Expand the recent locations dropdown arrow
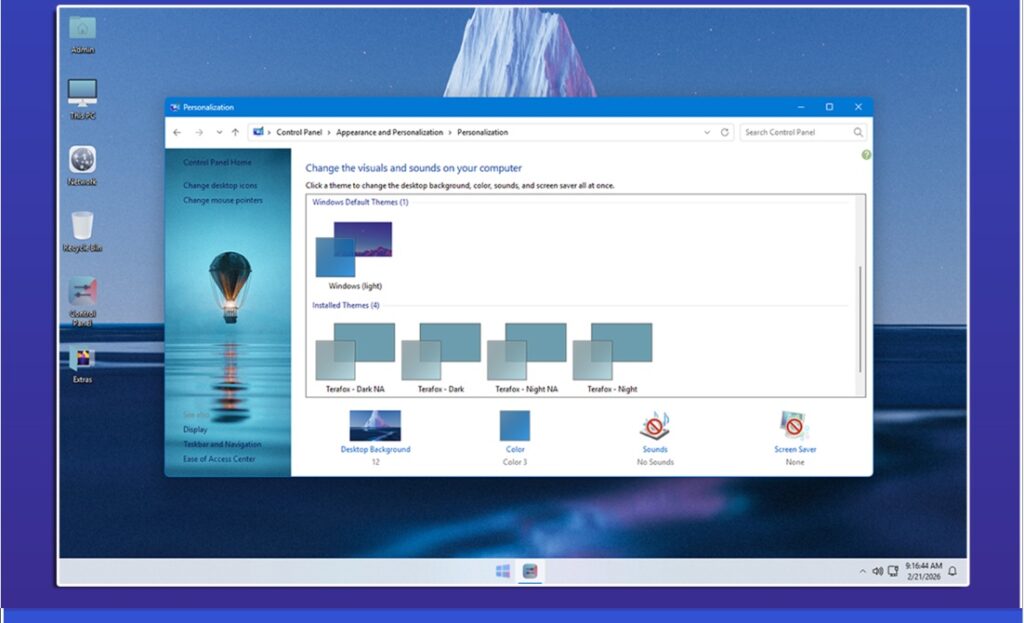This screenshot has height=623, width=1024. 218,132
